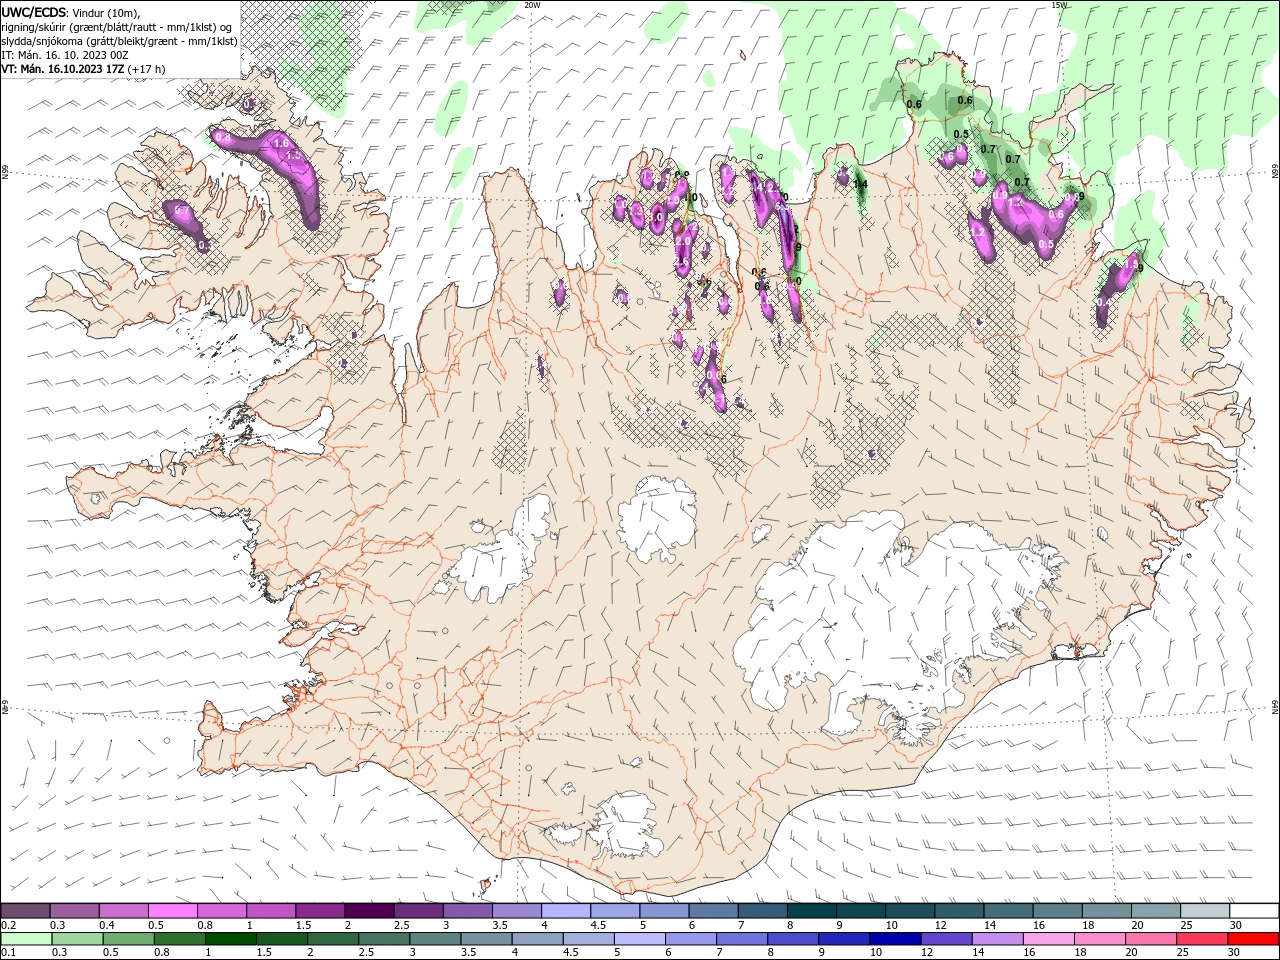This screenshot has width=1280, height=960.
Task: Pick the pale green 0.1 swatch in lower legend
Action: 26,939
